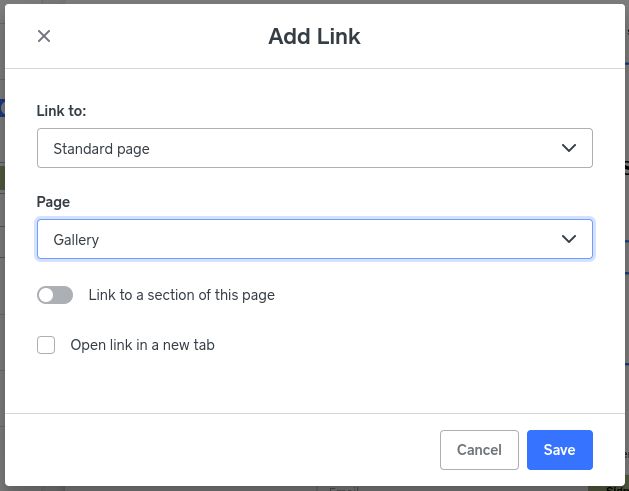This screenshot has height=491, width=629.
Task: Open the Gallery page dropdown
Action: click(x=314, y=239)
